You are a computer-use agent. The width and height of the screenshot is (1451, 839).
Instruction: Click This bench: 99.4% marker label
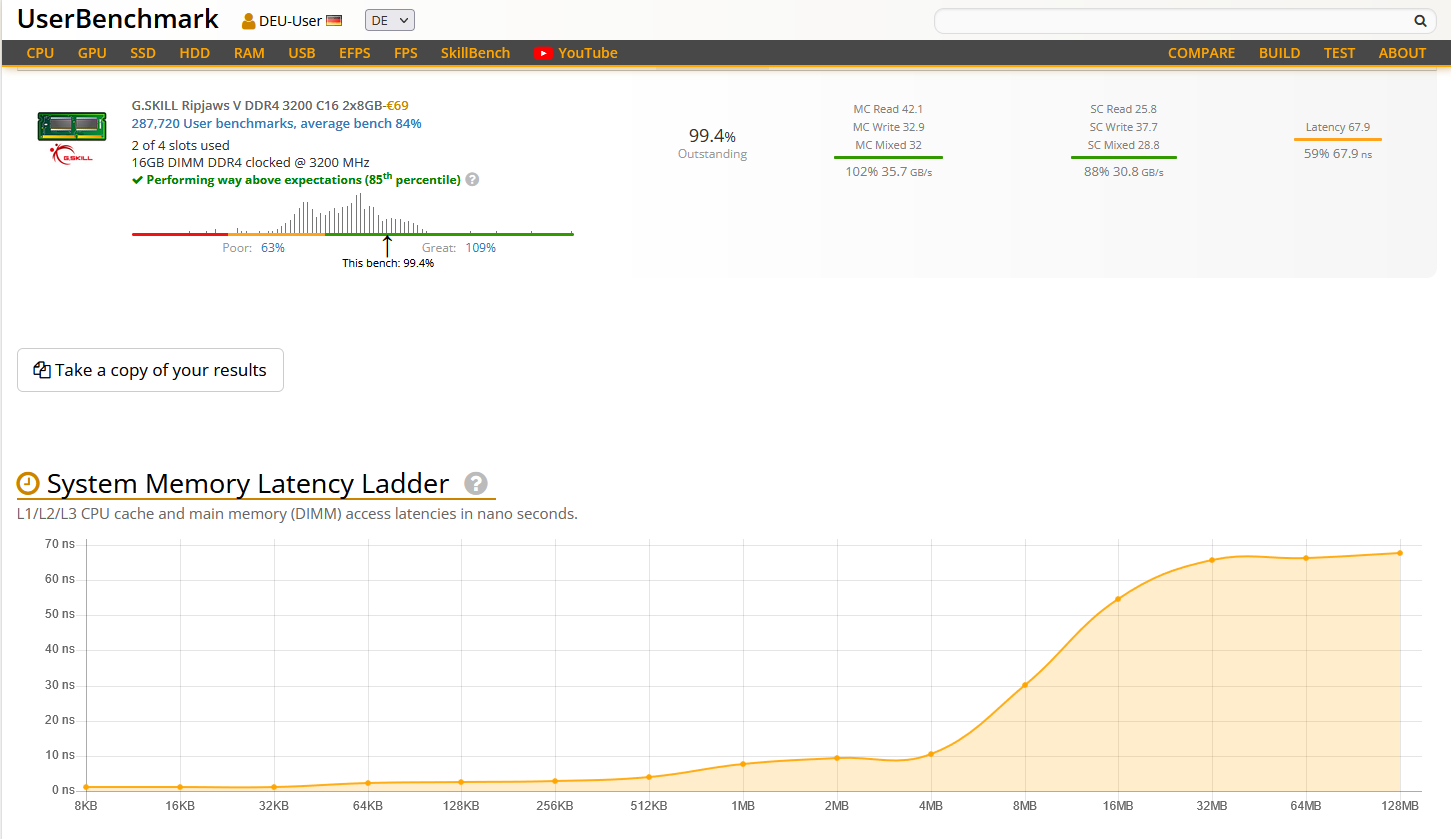point(388,263)
